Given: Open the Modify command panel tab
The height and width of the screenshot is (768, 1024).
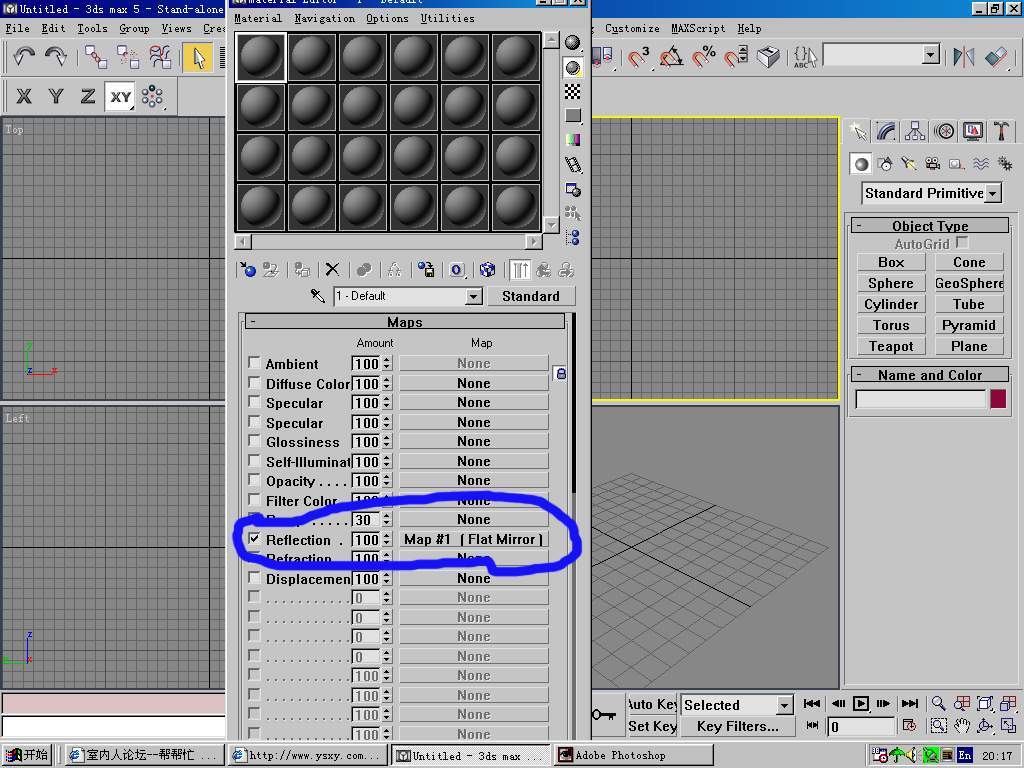Looking at the screenshot, I should (886, 131).
